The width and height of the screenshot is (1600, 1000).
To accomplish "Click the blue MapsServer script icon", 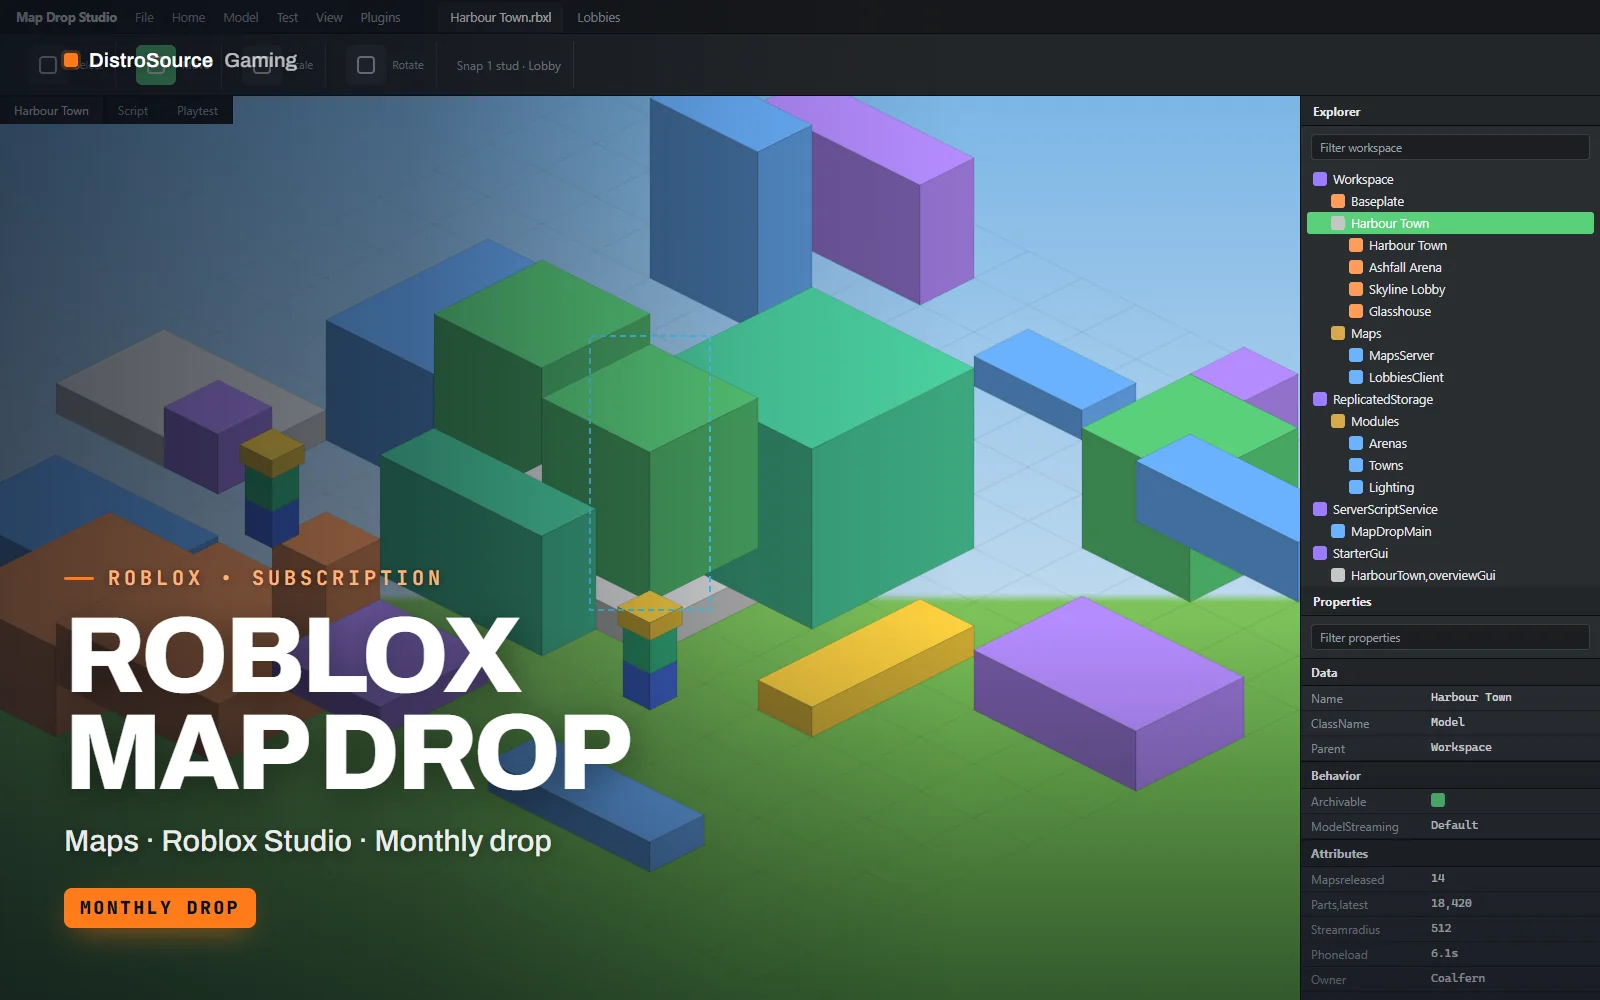I will tap(1356, 355).
